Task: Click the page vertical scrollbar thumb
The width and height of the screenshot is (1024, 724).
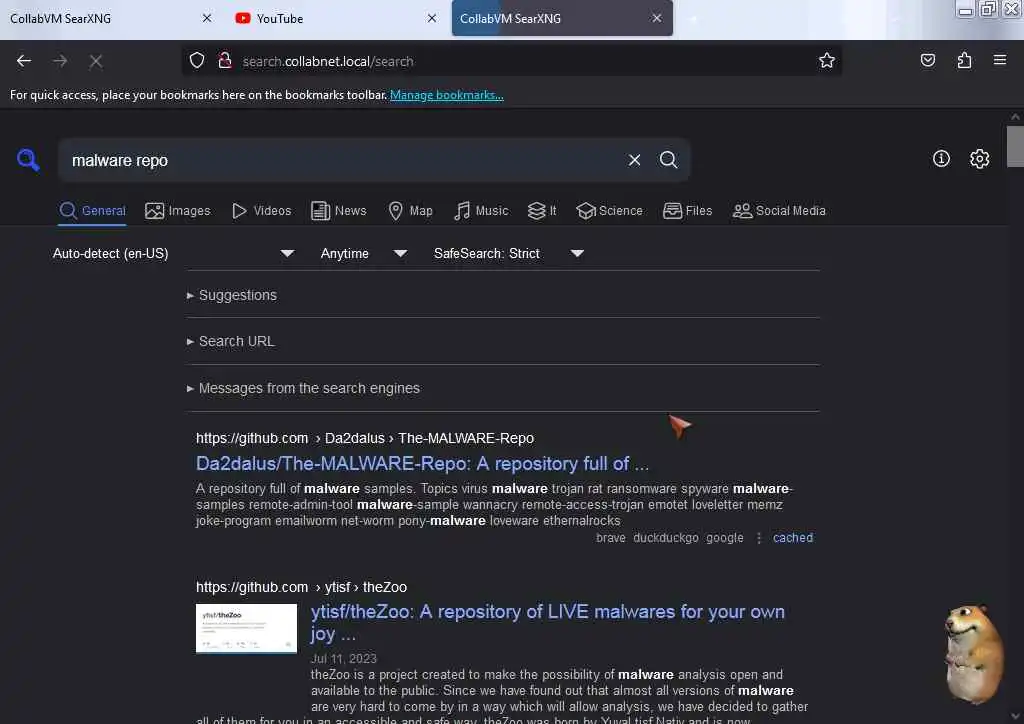Action: click(x=1015, y=146)
